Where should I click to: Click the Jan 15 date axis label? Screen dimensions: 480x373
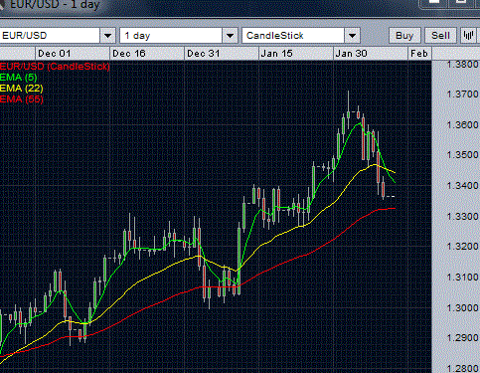277,53
